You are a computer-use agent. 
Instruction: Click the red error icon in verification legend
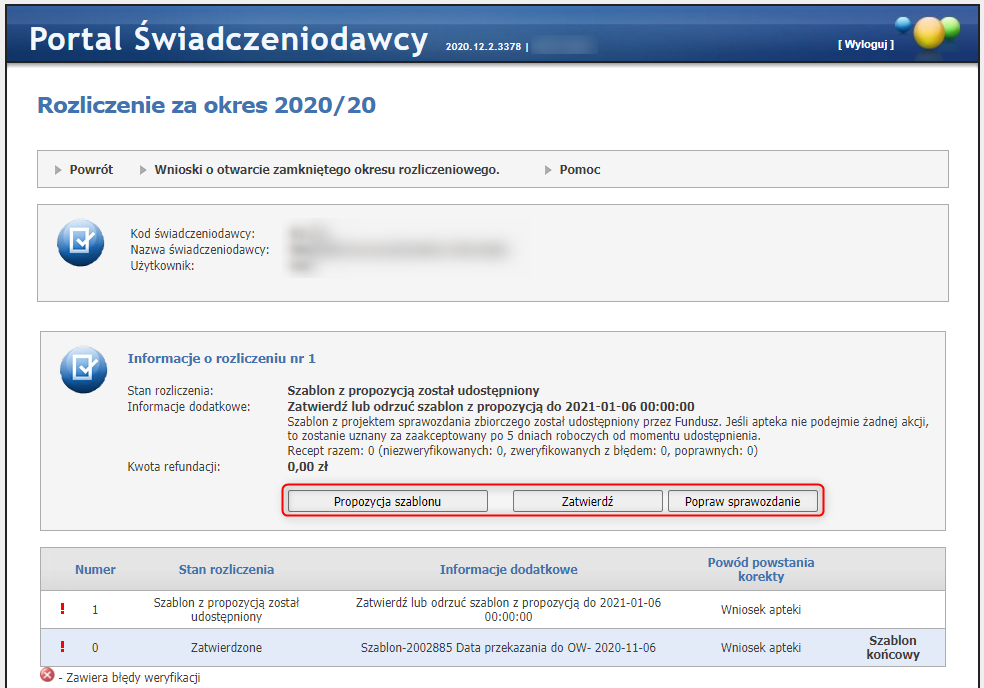point(45,676)
